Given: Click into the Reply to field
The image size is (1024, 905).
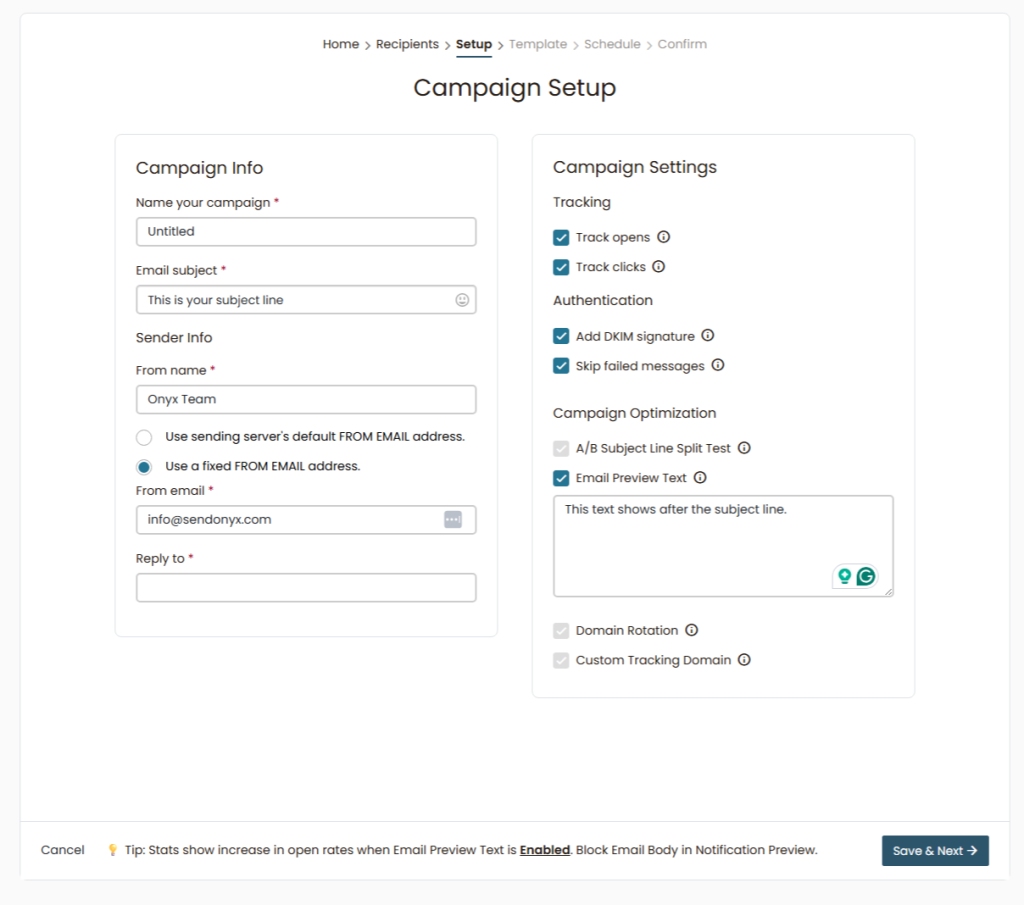Looking at the screenshot, I should point(306,588).
